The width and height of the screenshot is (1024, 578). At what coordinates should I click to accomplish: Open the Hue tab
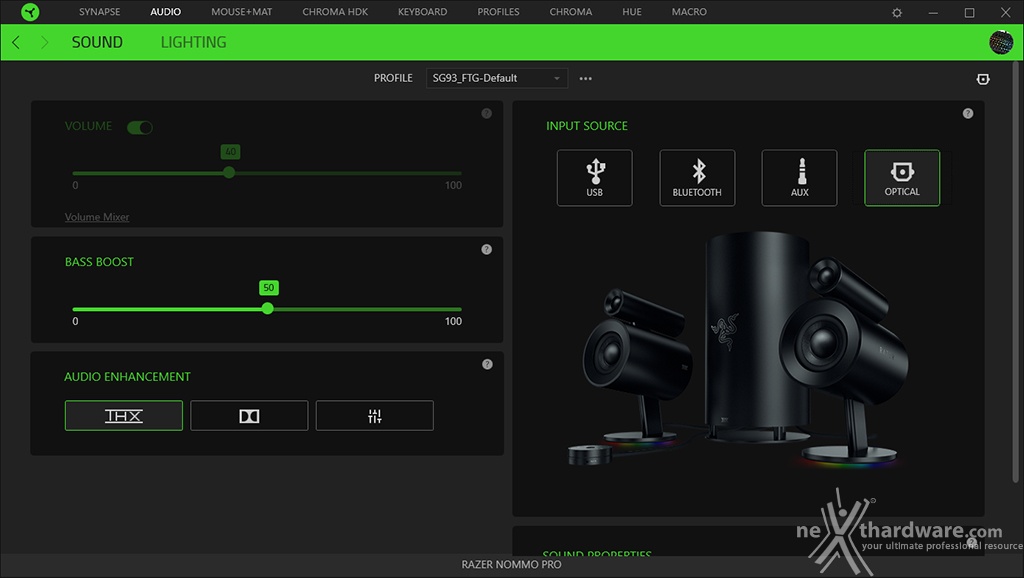(632, 12)
